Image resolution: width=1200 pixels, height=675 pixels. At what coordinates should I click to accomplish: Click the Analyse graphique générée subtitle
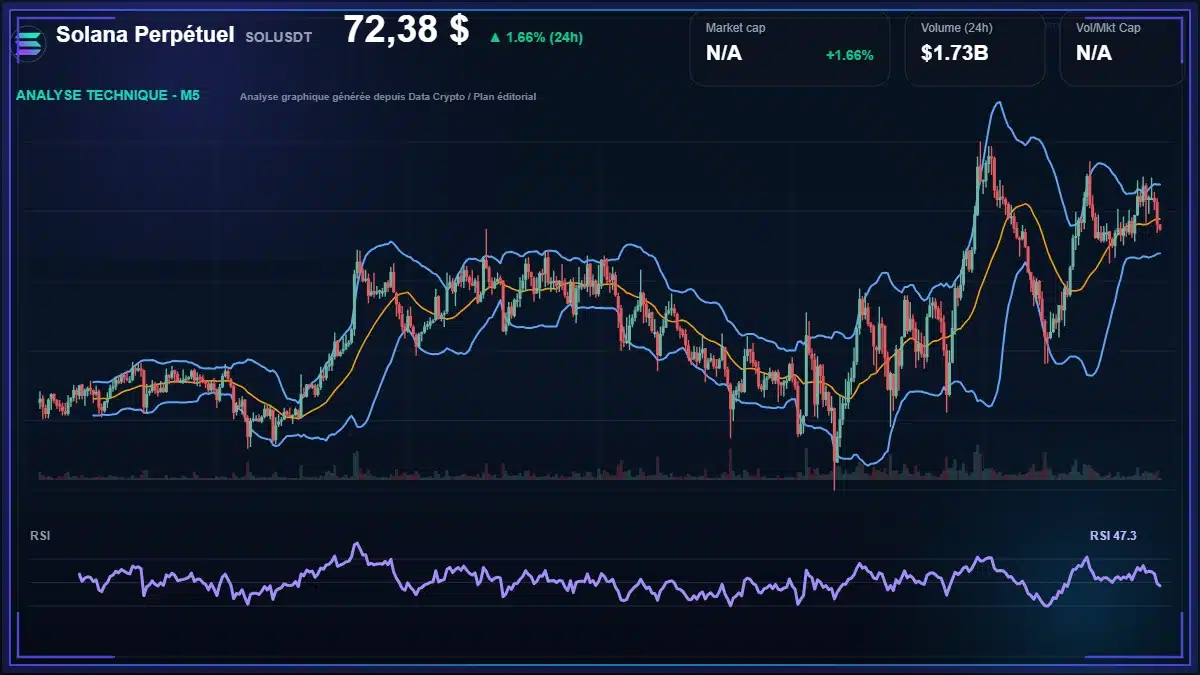click(388, 97)
